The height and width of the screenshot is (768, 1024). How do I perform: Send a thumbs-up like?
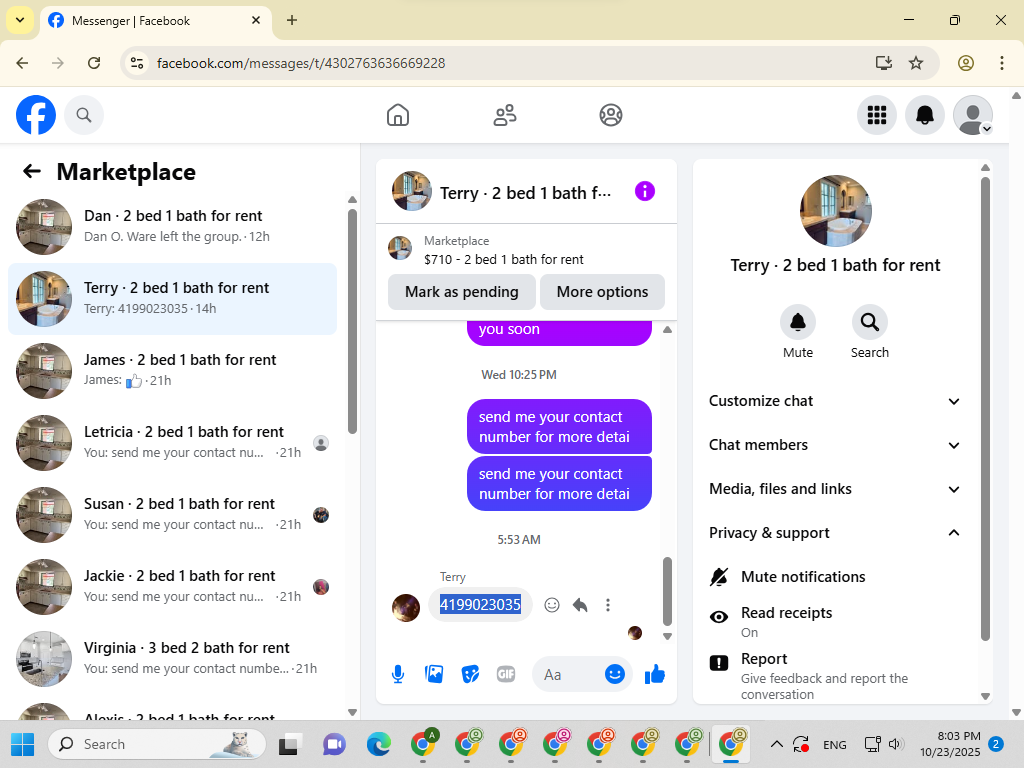(x=654, y=674)
